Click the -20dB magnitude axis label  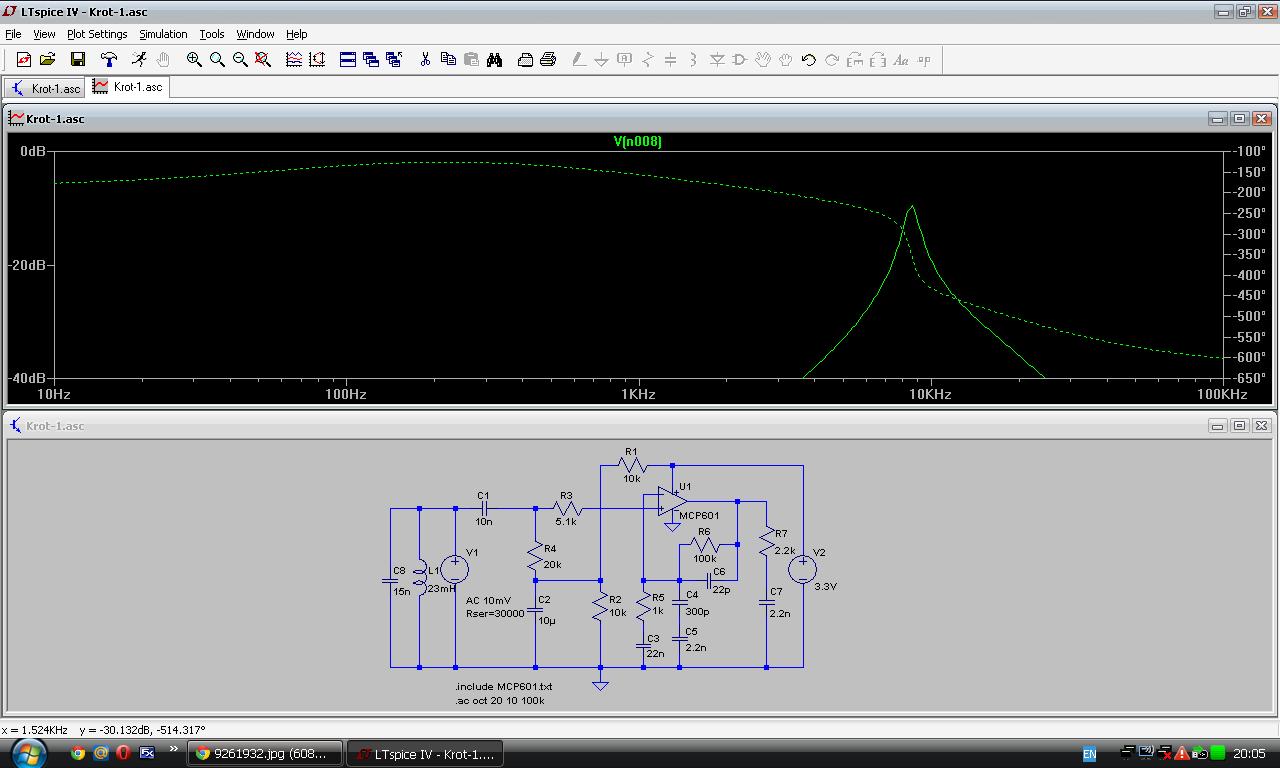click(27, 265)
